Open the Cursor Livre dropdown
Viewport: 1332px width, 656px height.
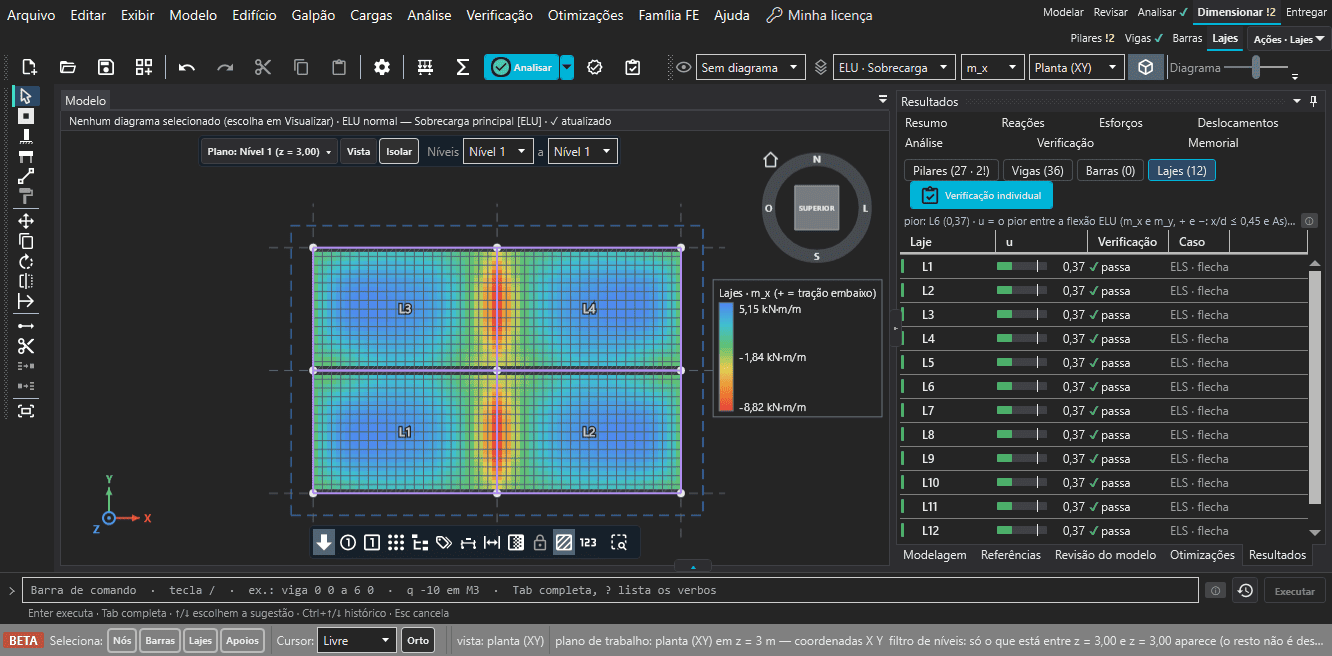[x=356, y=640]
